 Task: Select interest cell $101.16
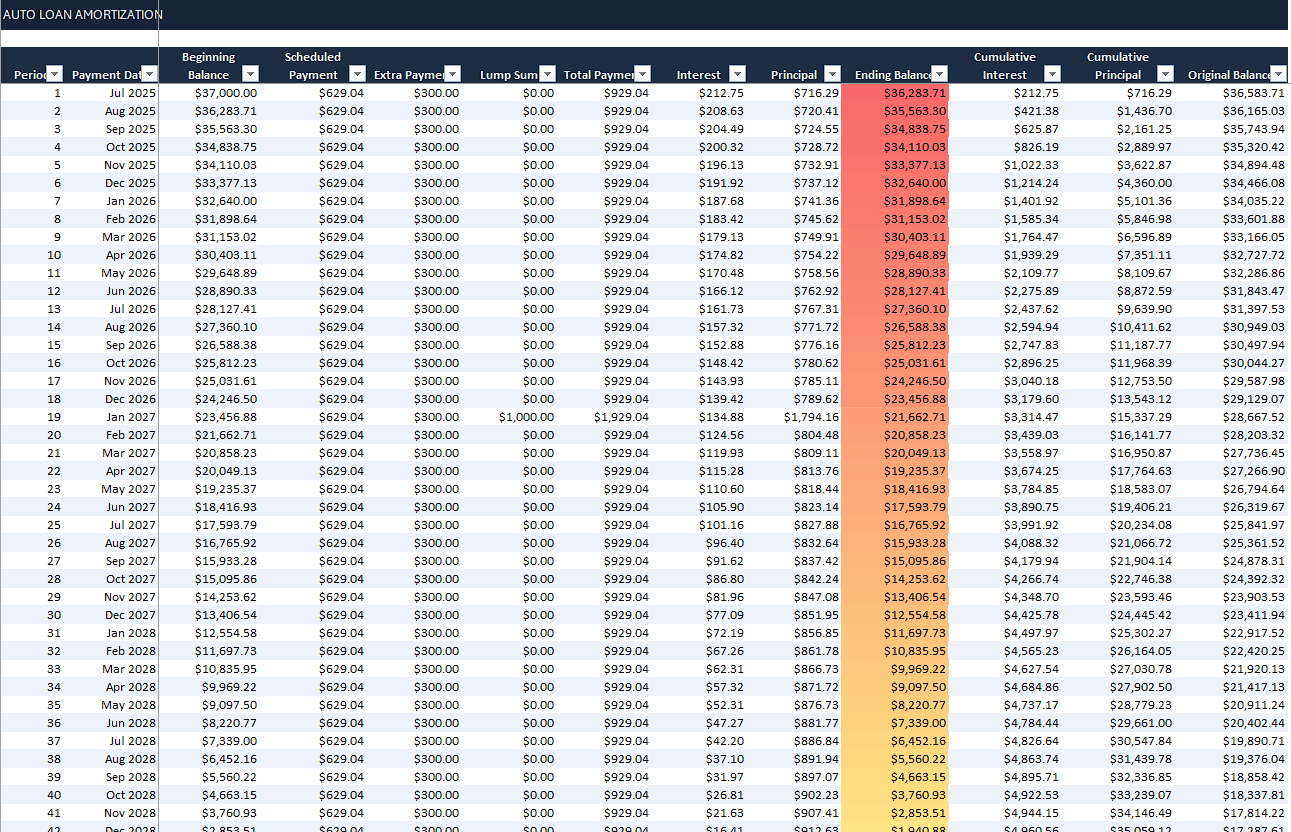coord(699,525)
